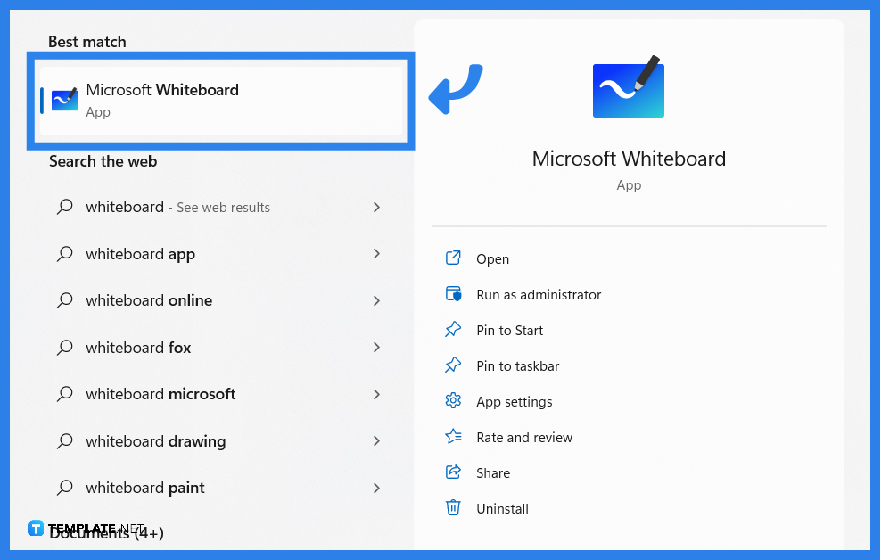Click the App settings gear icon
The image size is (880, 560).
pyautogui.click(x=453, y=401)
